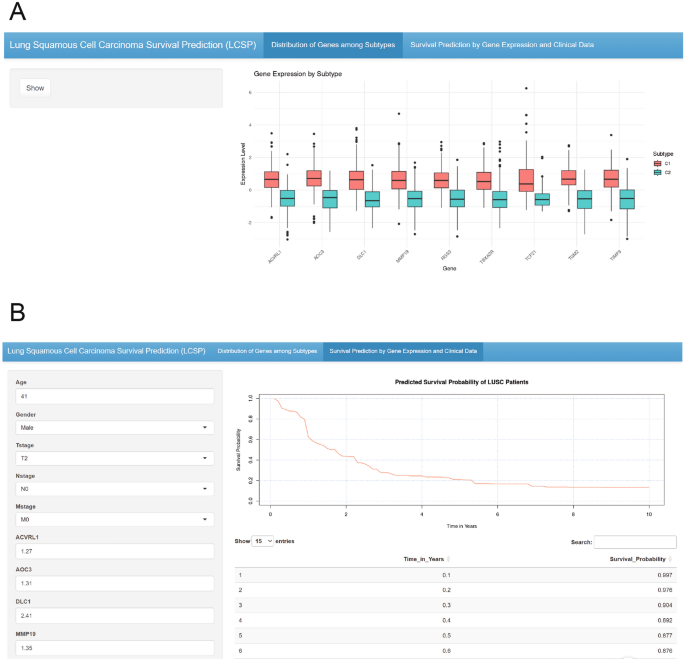Click the Time_in_Years value 0.1
This screenshot has height=661, width=685.
click(x=446, y=575)
